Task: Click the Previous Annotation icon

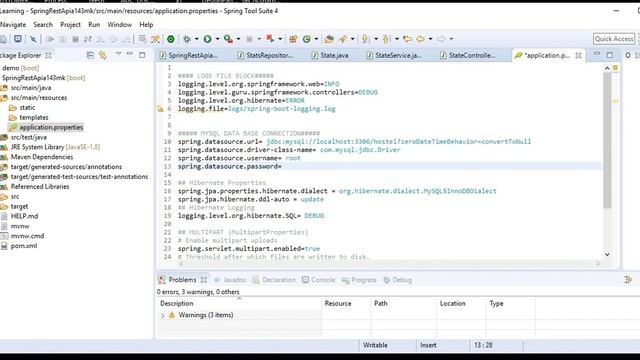Action: coord(386,39)
